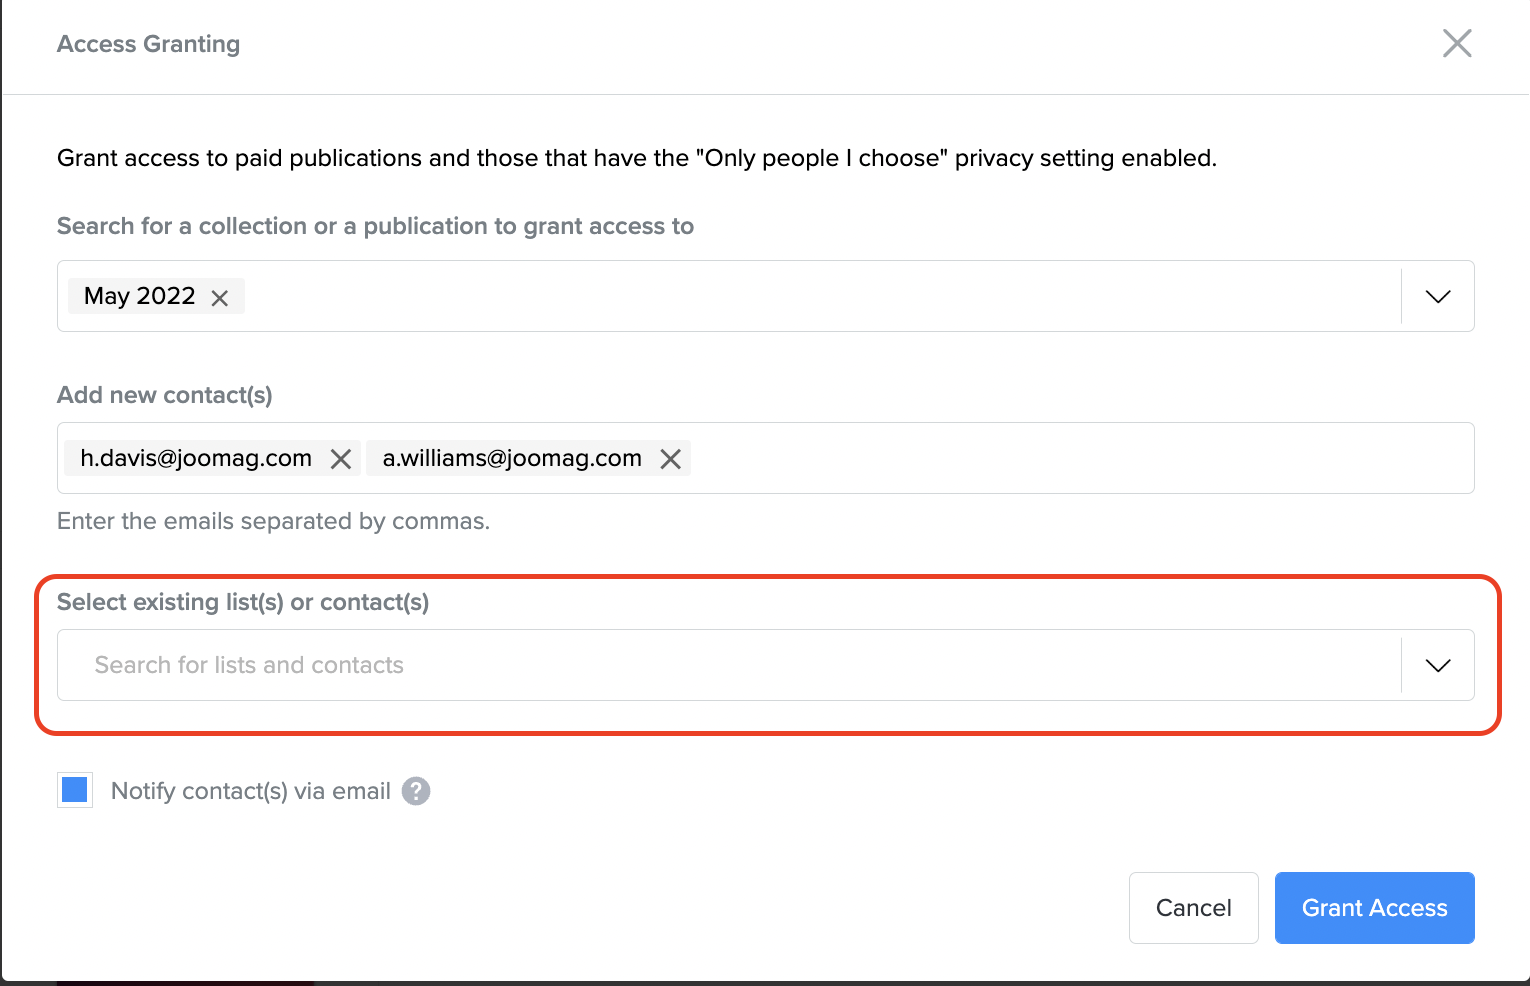Toggle the Notify contact(s) via email checkbox
This screenshot has height=986, width=1530.
click(x=75, y=790)
